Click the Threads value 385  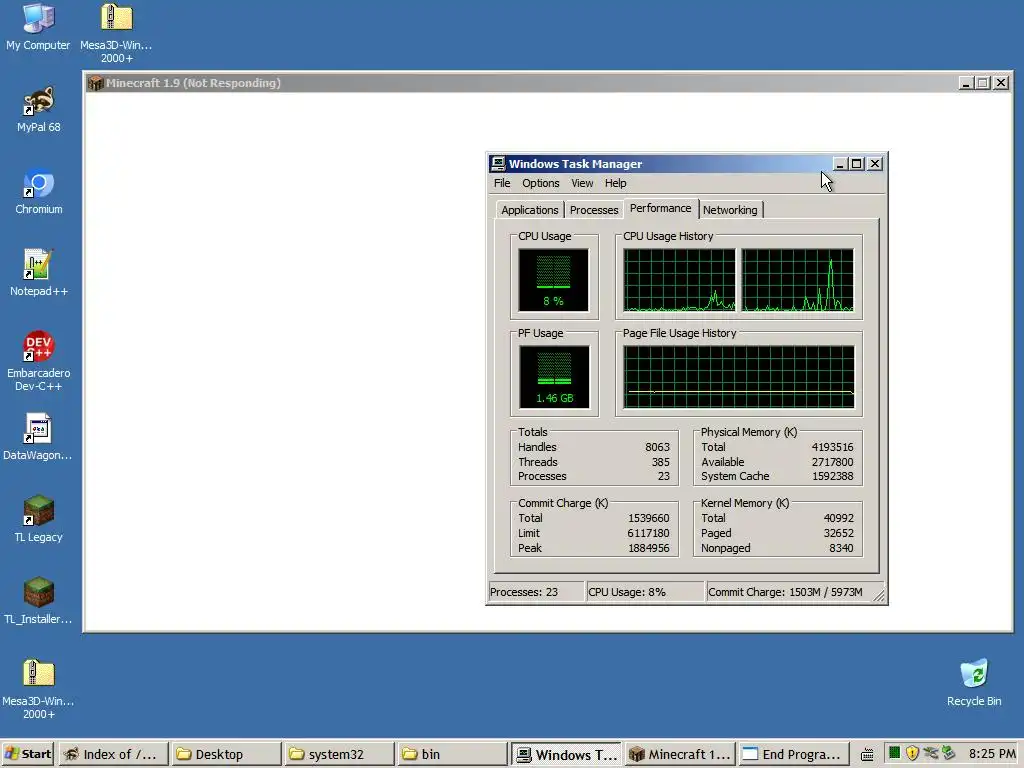click(x=660, y=462)
